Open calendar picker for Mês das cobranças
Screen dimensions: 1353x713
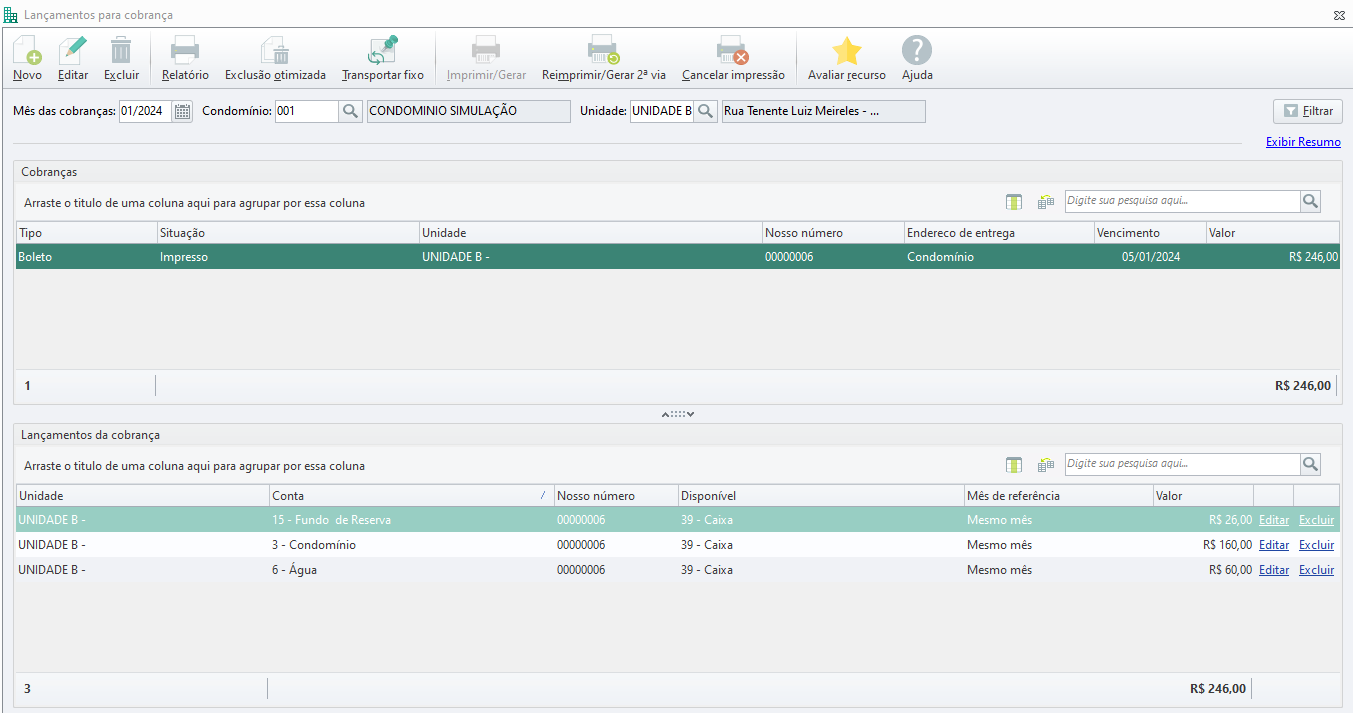point(182,111)
